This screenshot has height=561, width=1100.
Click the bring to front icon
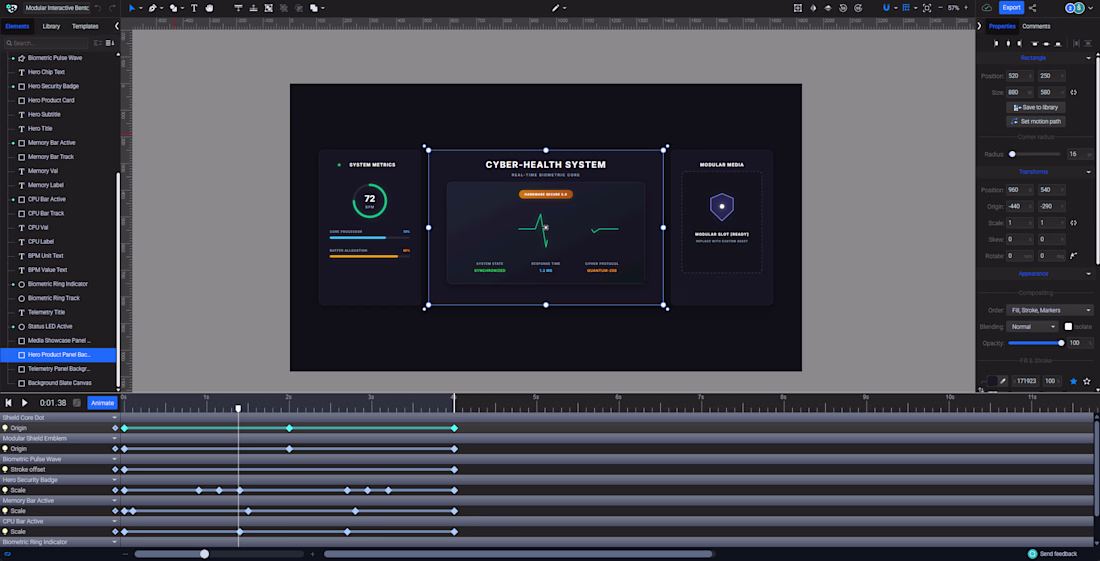(239, 8)
